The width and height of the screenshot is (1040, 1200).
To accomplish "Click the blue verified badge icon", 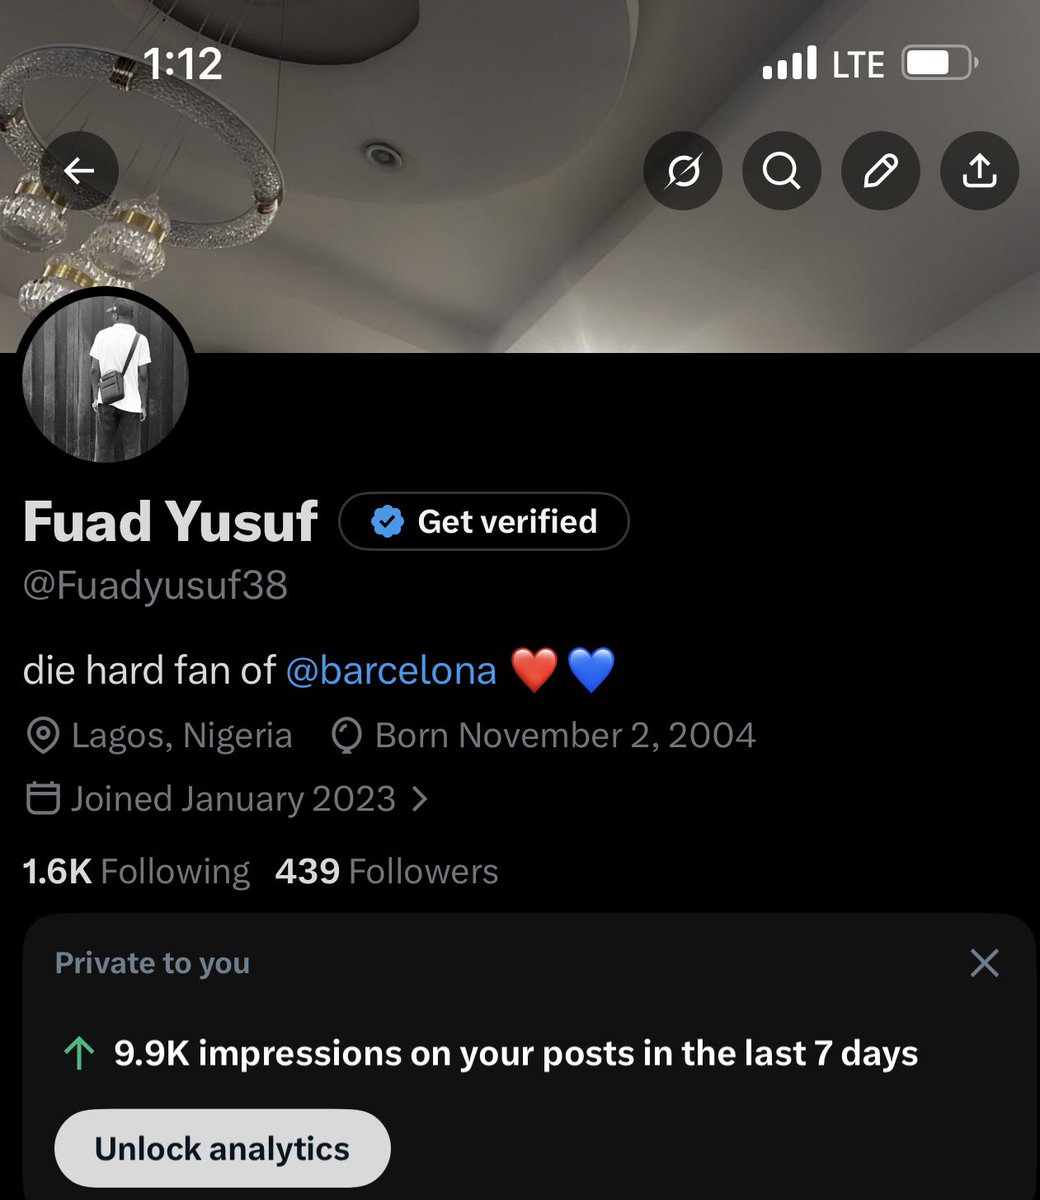I will 387,521.
